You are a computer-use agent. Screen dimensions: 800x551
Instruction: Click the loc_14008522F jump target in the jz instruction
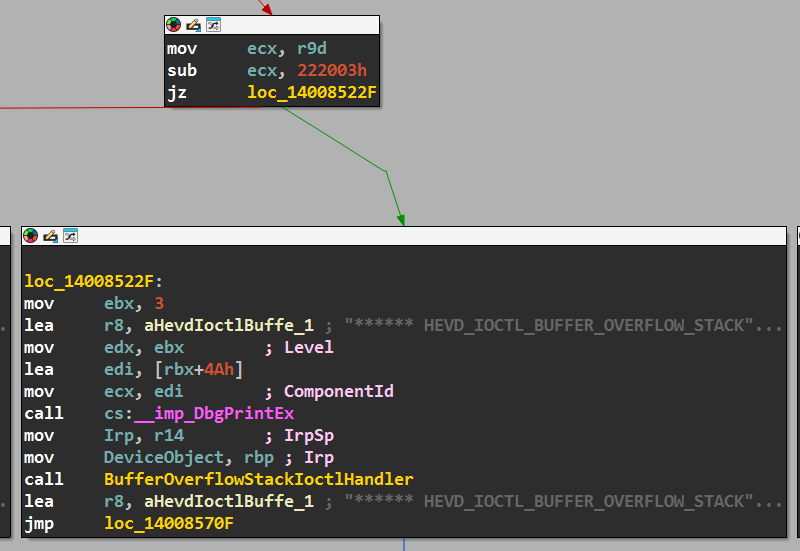coord(311,93)
